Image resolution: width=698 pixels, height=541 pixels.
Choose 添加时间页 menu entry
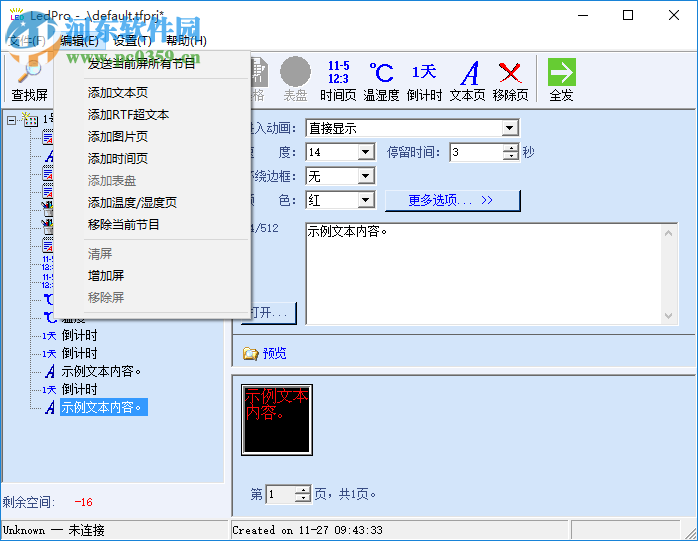(x=151, y=159)
